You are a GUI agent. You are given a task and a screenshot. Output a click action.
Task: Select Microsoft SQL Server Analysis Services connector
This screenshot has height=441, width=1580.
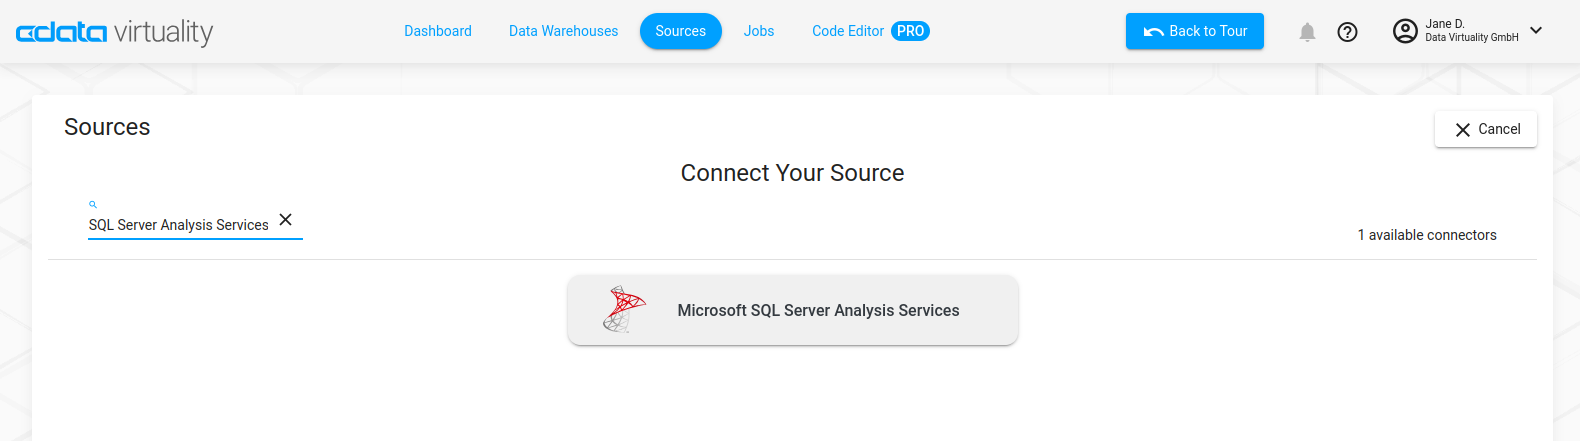coord(793,310)
